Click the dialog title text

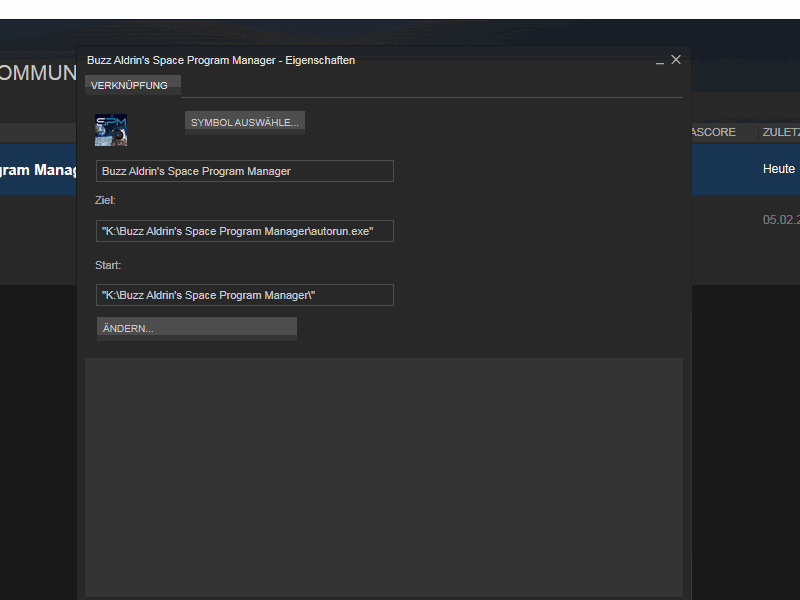(x=221, y=60)
